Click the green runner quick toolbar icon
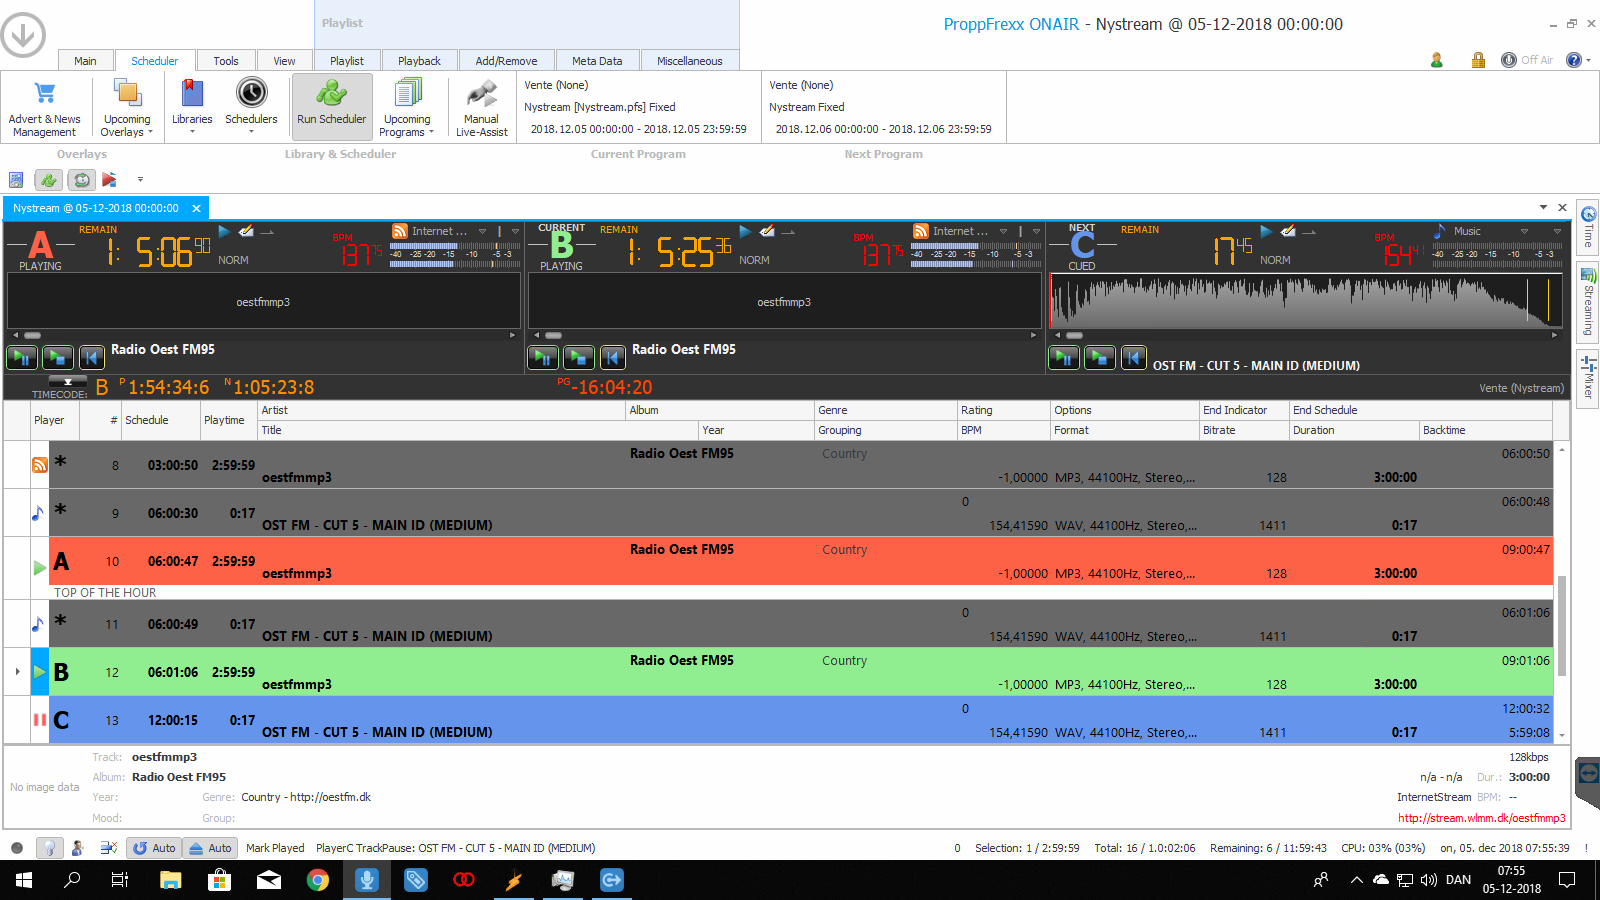 49,180
